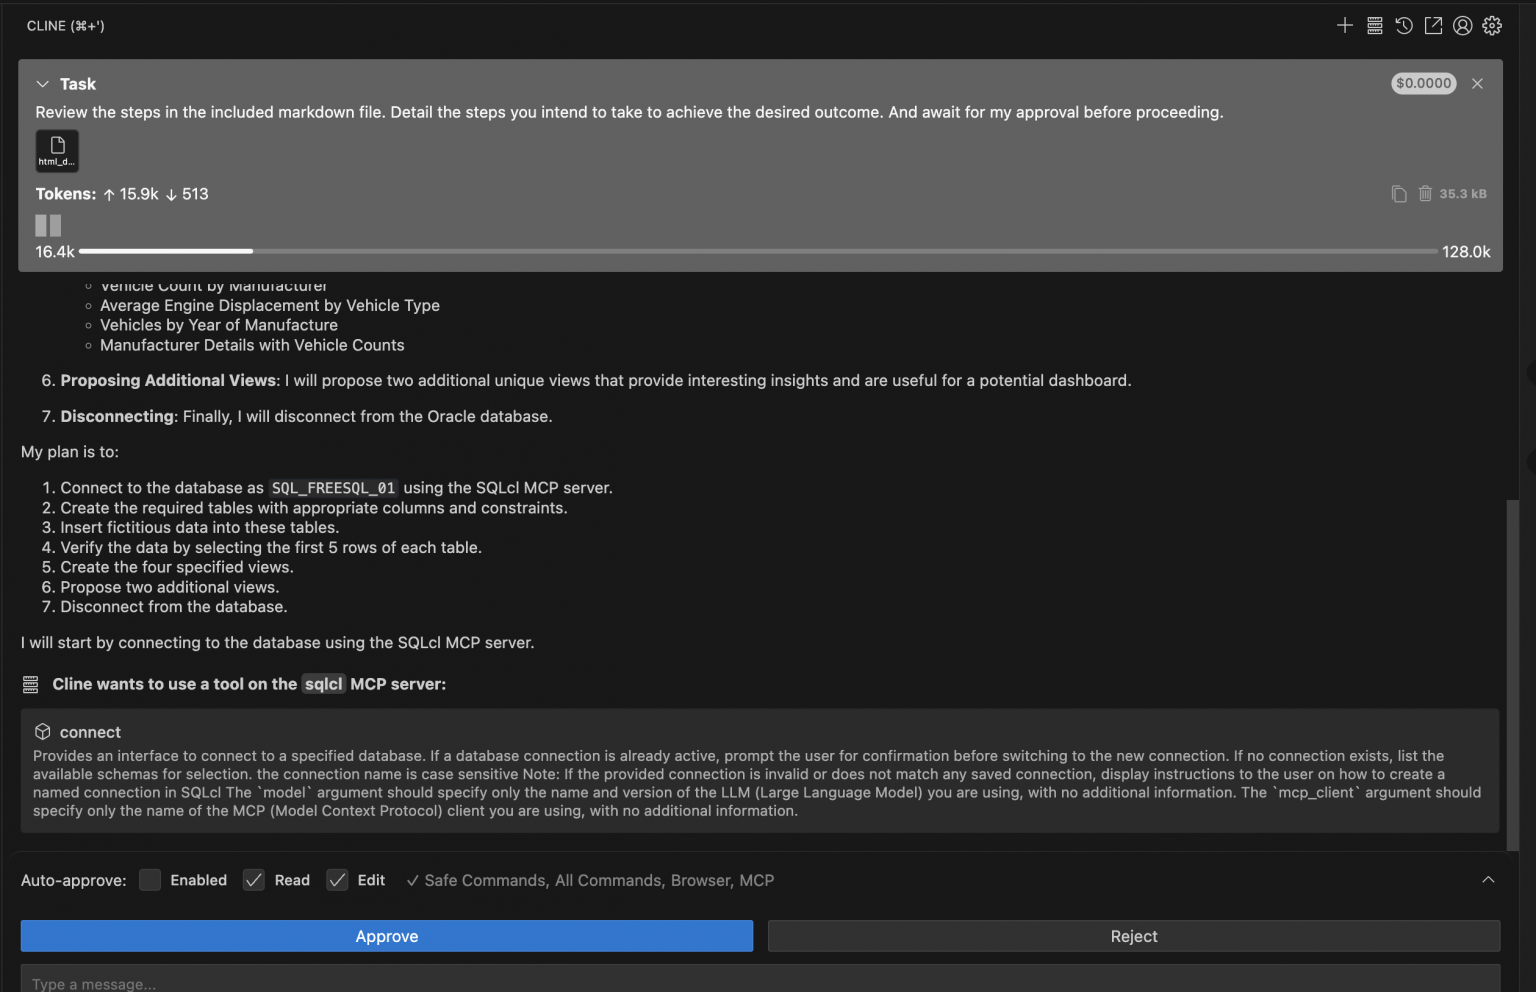The height and width of the screenshot is (992, 1536).
Task: Uncheck the Read auto-approve option
Action: pyautogui.click(x=254, y=880)
